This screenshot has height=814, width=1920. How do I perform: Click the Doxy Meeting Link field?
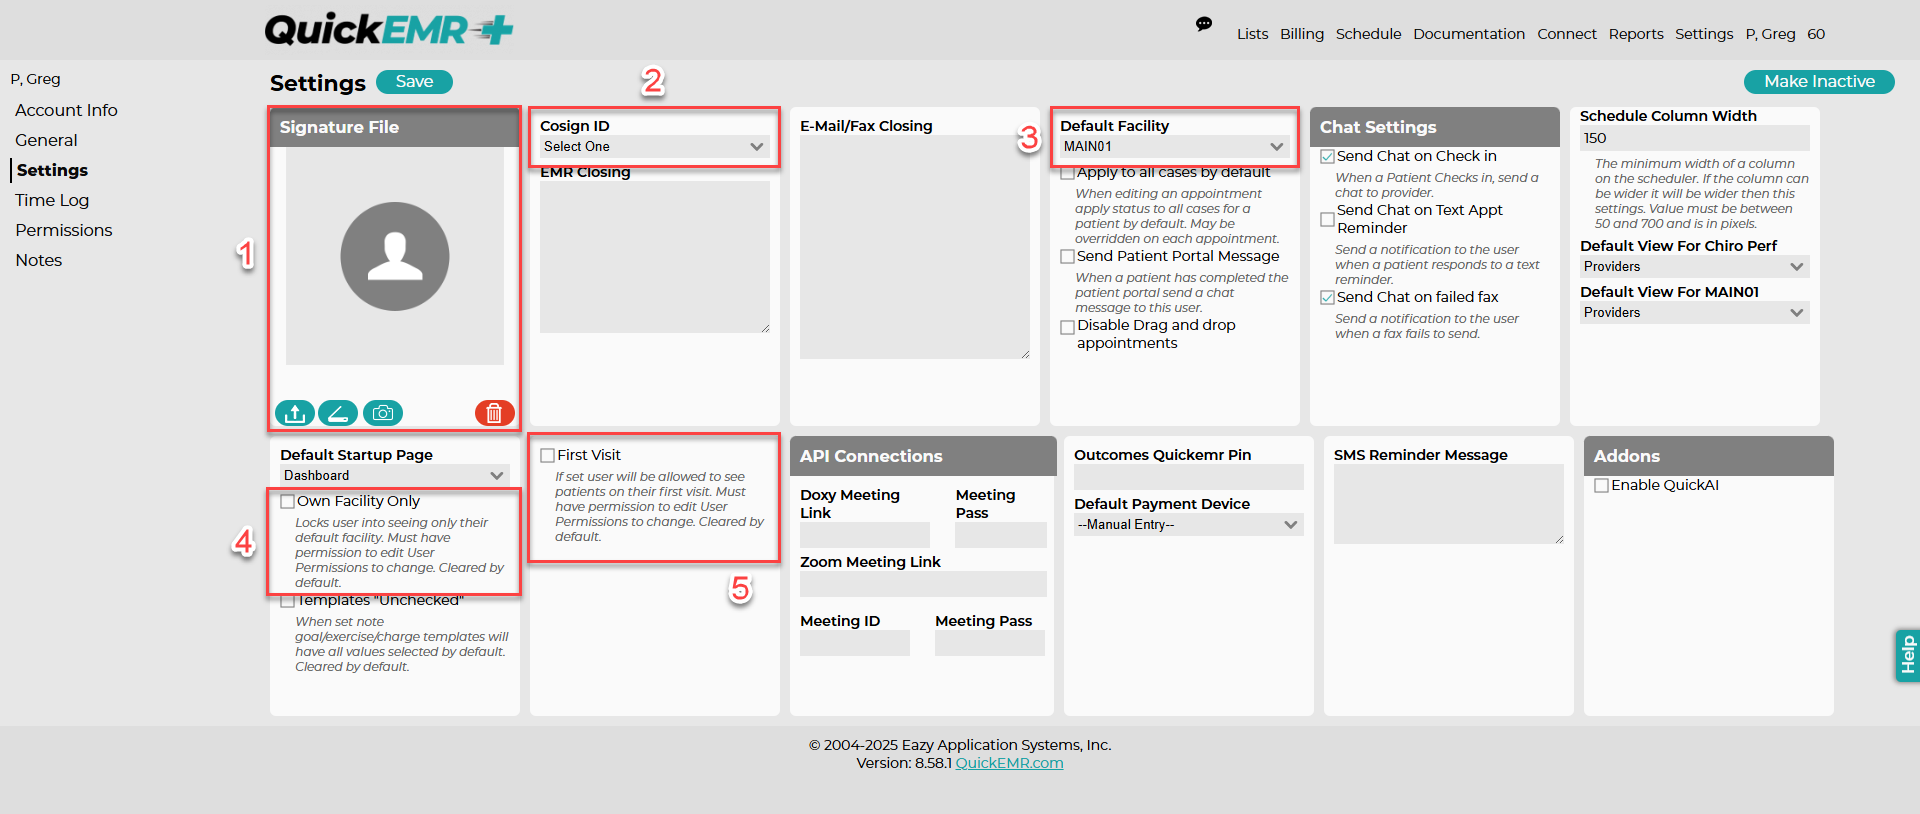coord(865,535)
